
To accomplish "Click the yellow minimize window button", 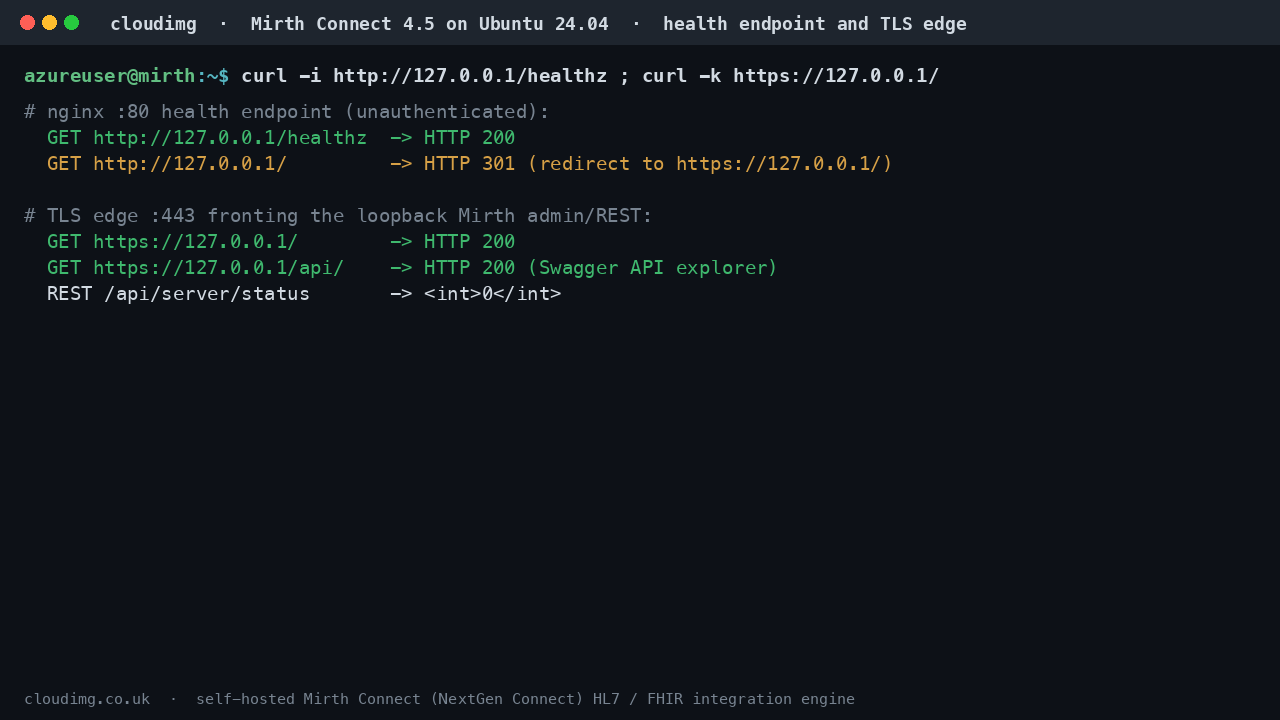I will pyautogui.click(x=49, y=22).
